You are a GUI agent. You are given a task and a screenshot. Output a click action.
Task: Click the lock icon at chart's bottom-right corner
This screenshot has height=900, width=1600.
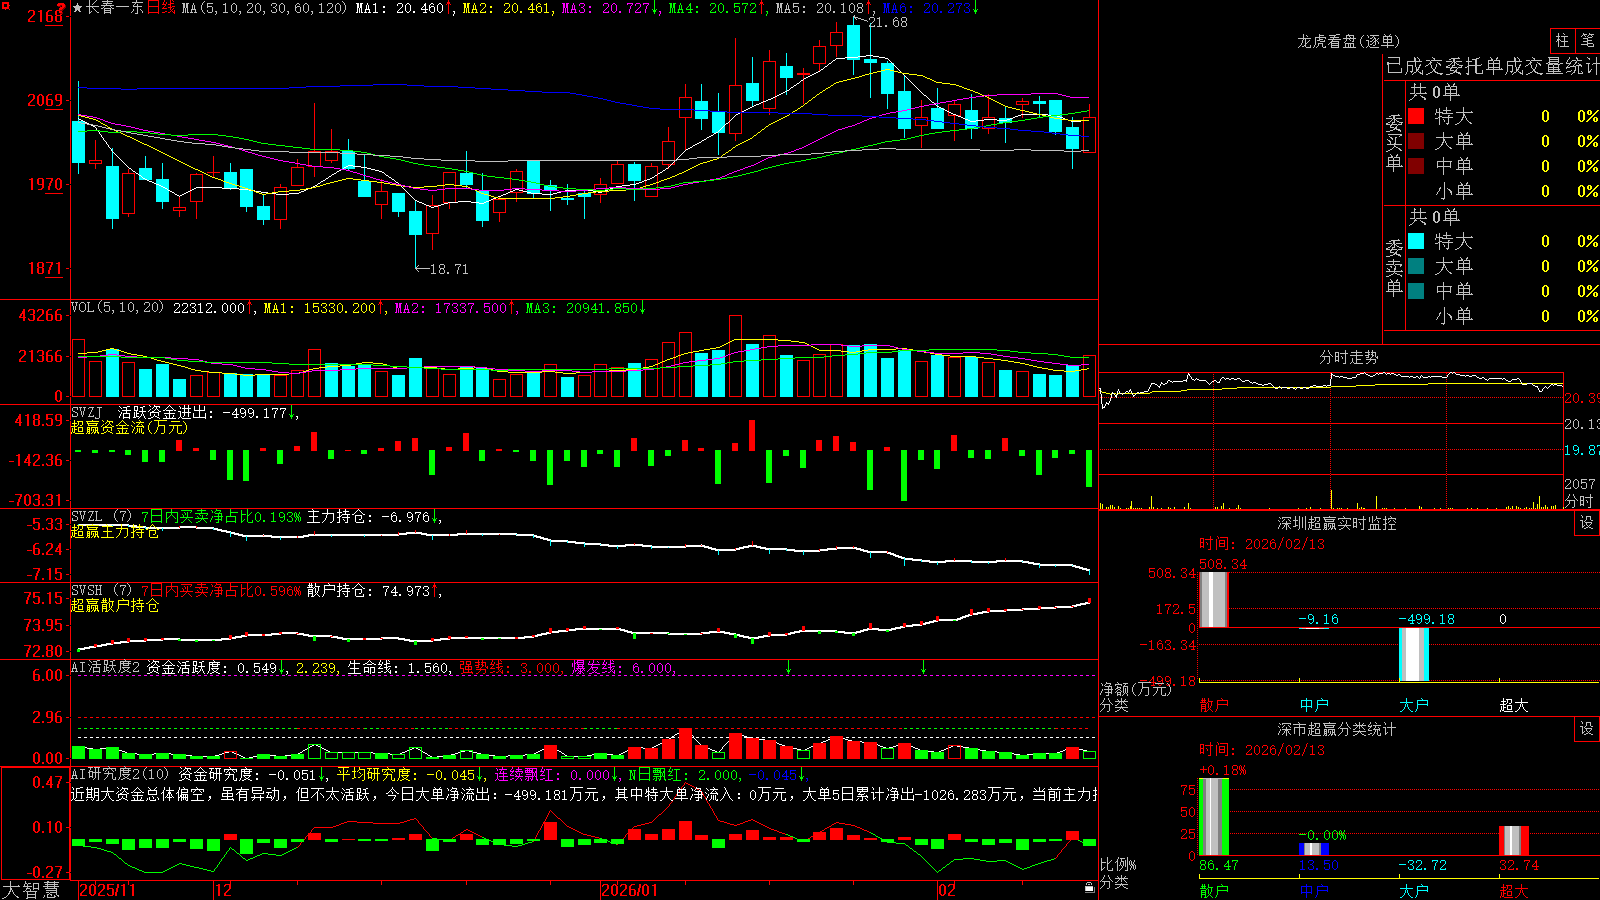(1089, 888)
